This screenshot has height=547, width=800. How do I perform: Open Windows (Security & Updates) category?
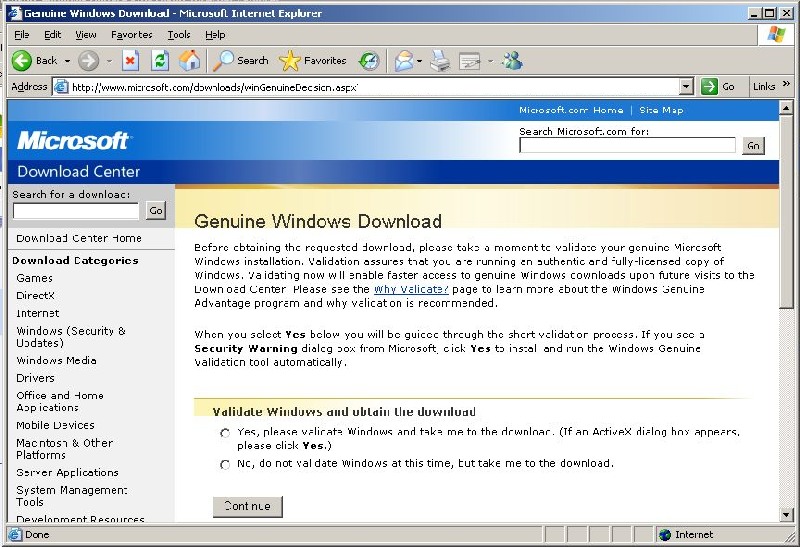[x=71, y=337]
